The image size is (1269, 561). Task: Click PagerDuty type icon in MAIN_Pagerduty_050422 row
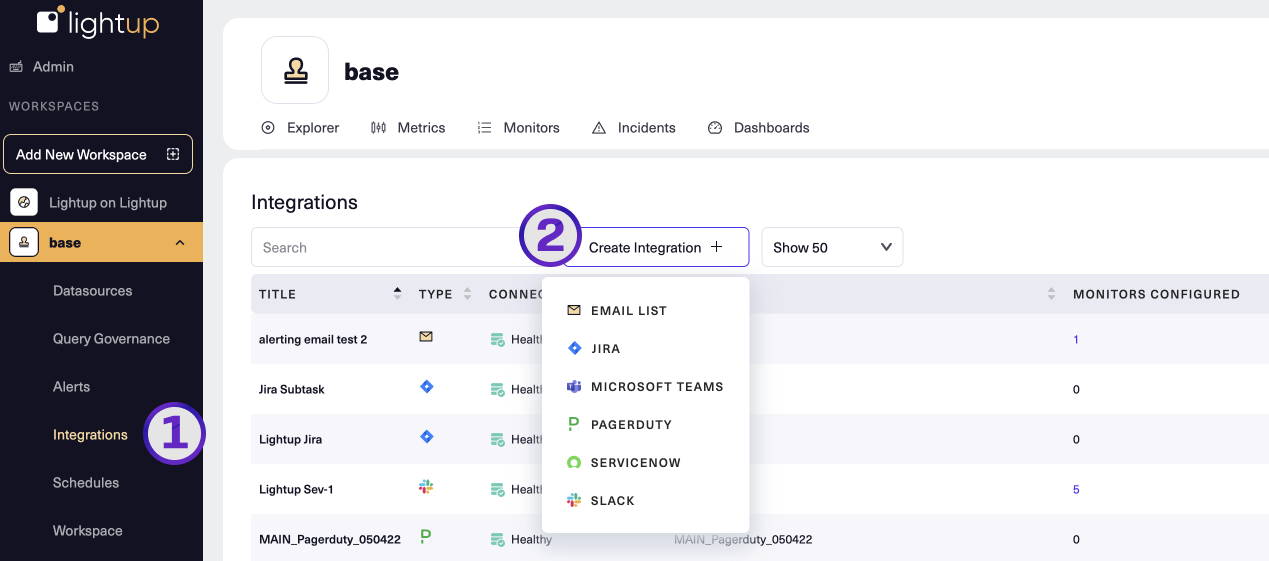click(x=426, y=537)
